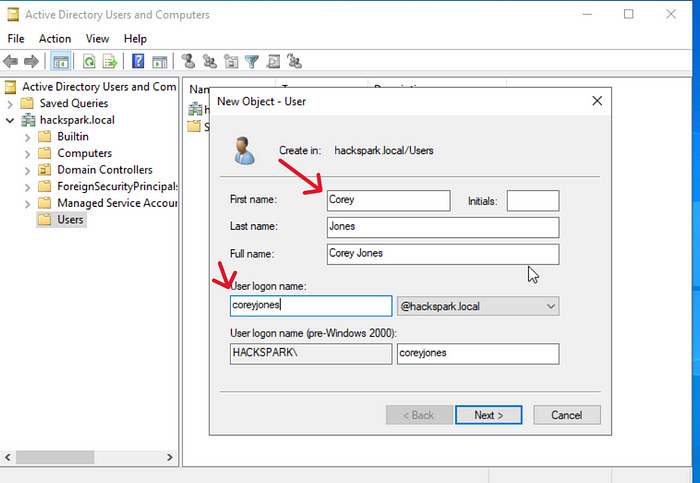Select the Users tree item
Image resolution: width=700 pixels, height=483 pixels.
(70, 220)
